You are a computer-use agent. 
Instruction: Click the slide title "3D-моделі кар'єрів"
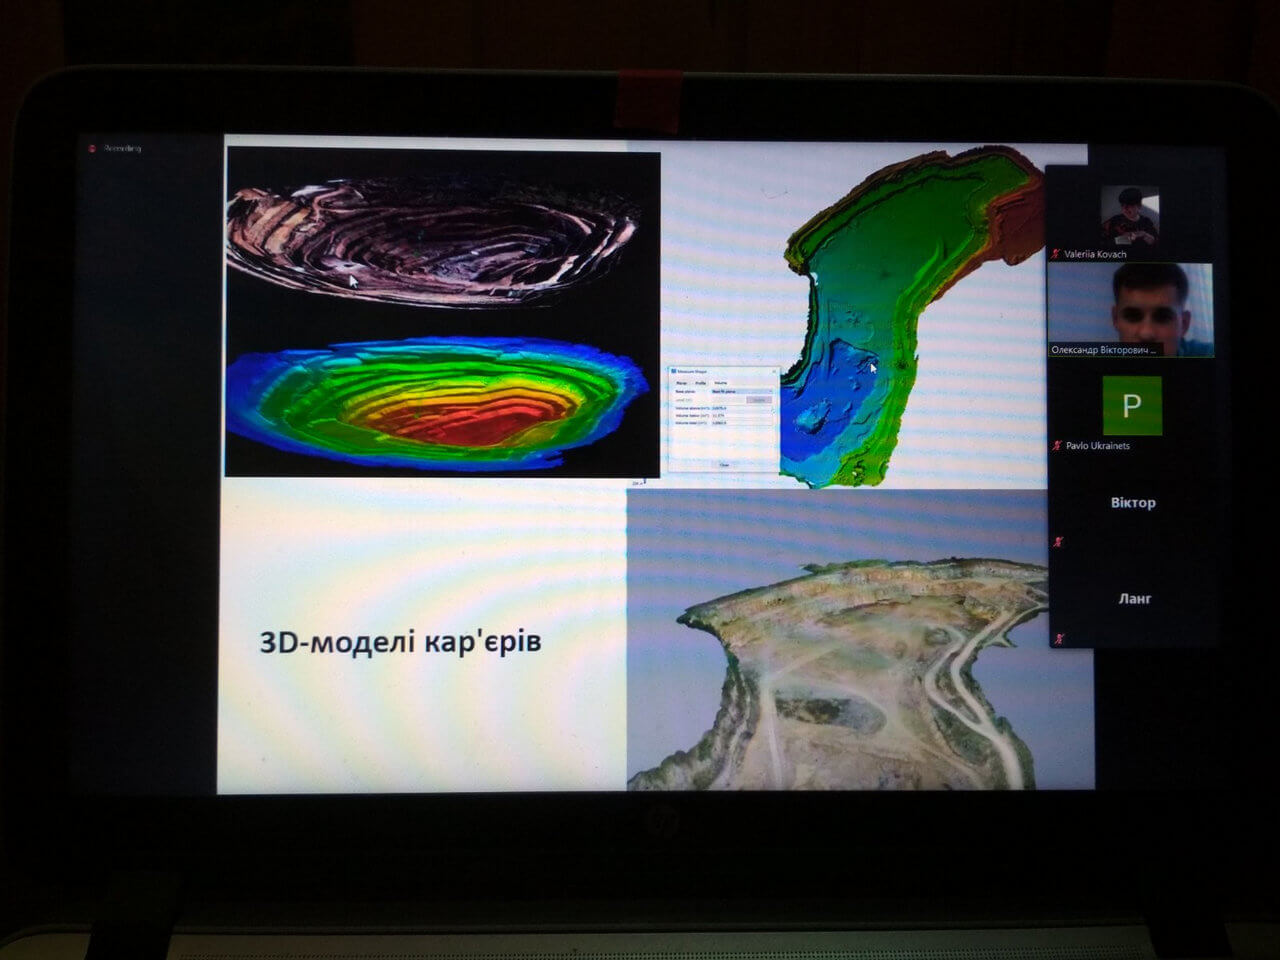pyautogui.click(x=400, y=642)
